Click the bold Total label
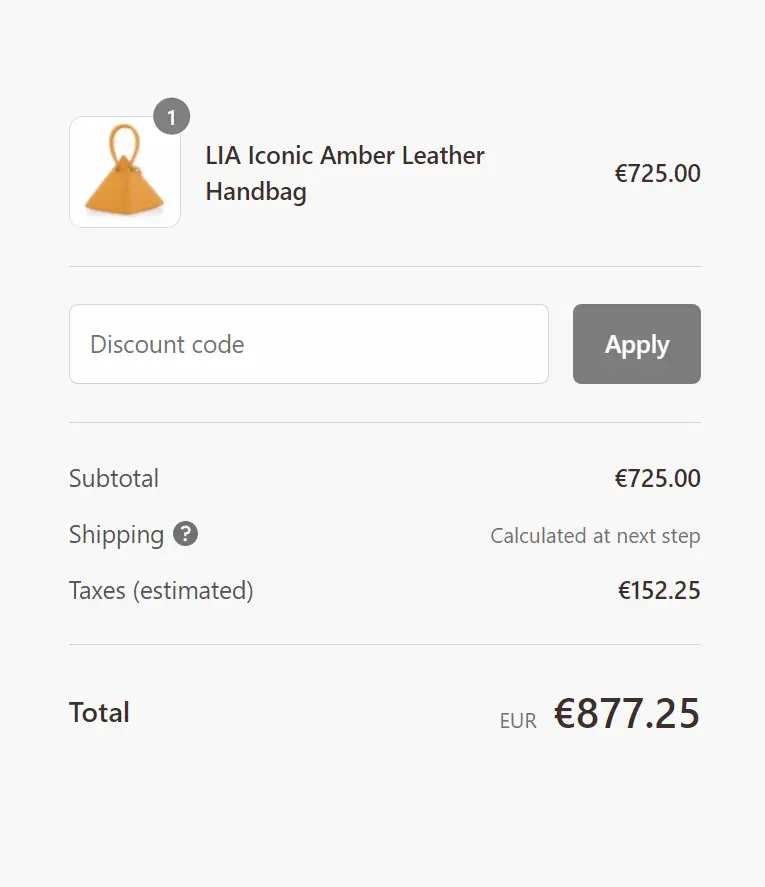 tap(99, 713)
